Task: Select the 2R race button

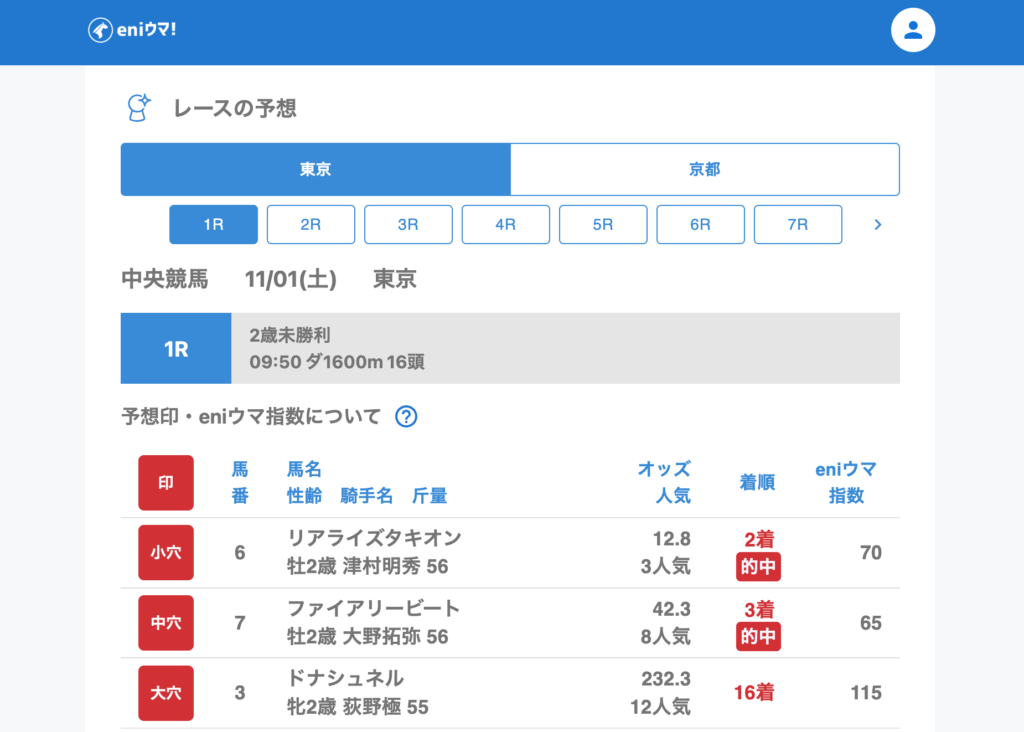Action: coord(310,225)
